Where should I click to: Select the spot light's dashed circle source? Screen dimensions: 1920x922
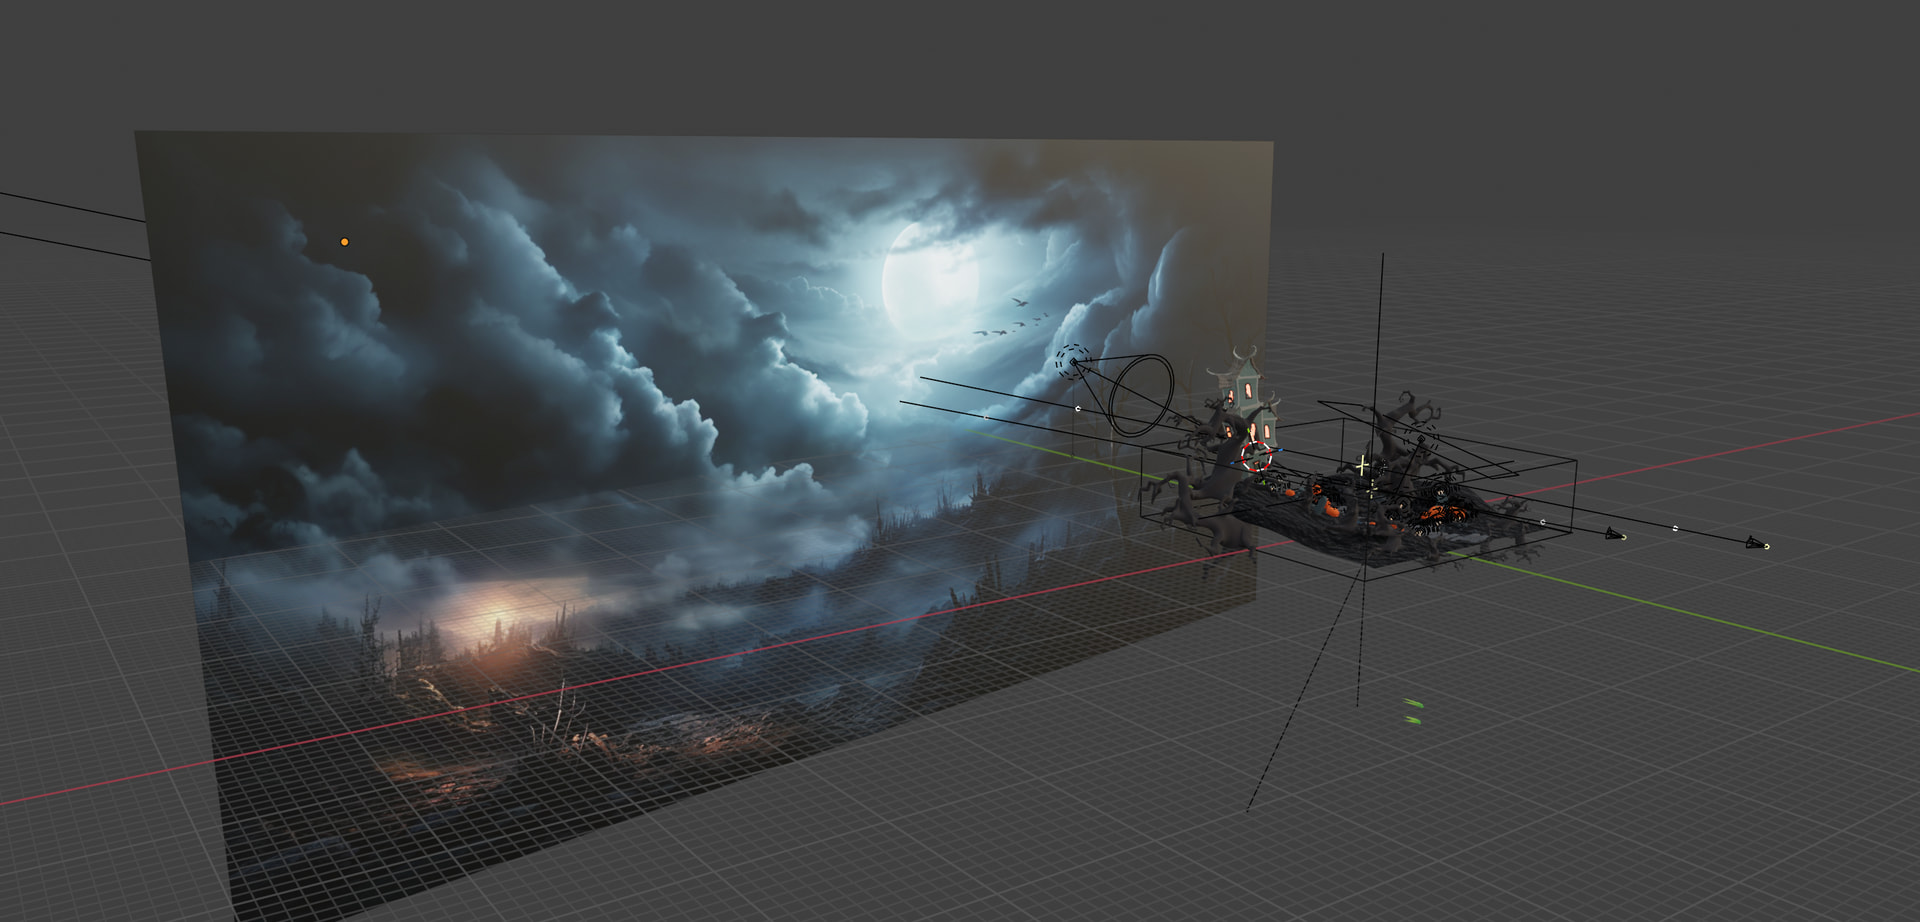point(1073,362)
